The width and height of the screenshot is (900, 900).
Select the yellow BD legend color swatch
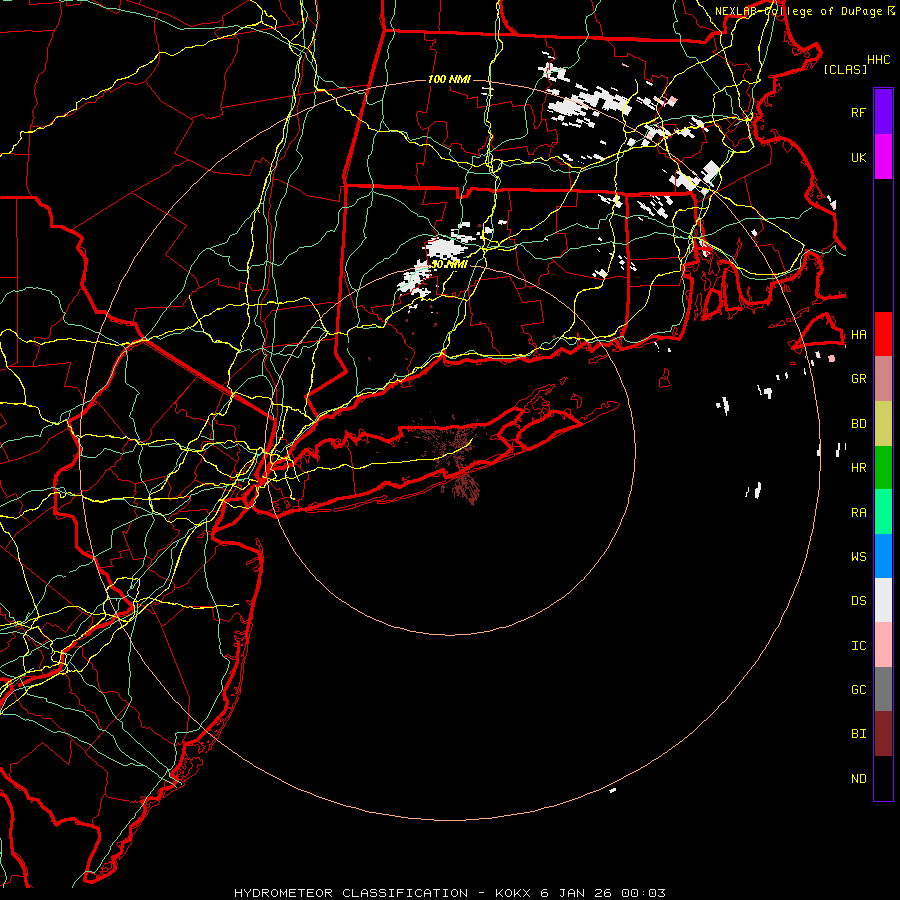click(x=883, y=424)
